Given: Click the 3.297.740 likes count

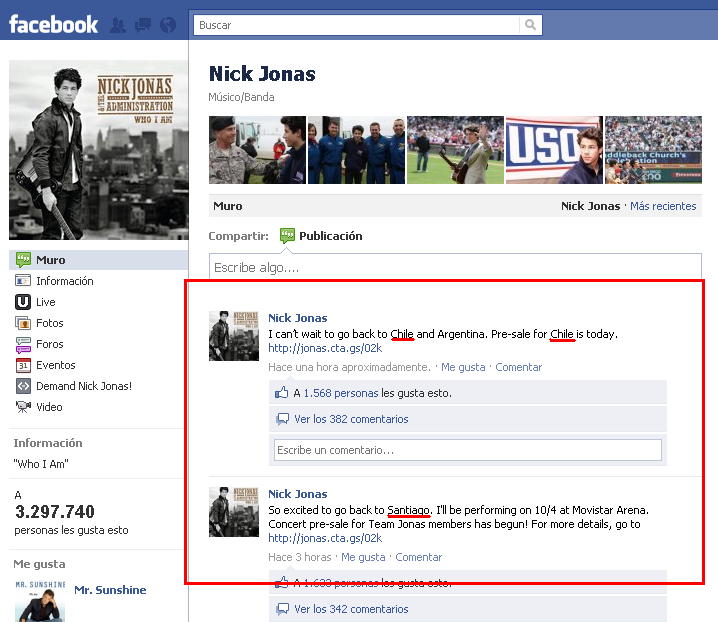Looking at the screenshot, I should point(54,512).
